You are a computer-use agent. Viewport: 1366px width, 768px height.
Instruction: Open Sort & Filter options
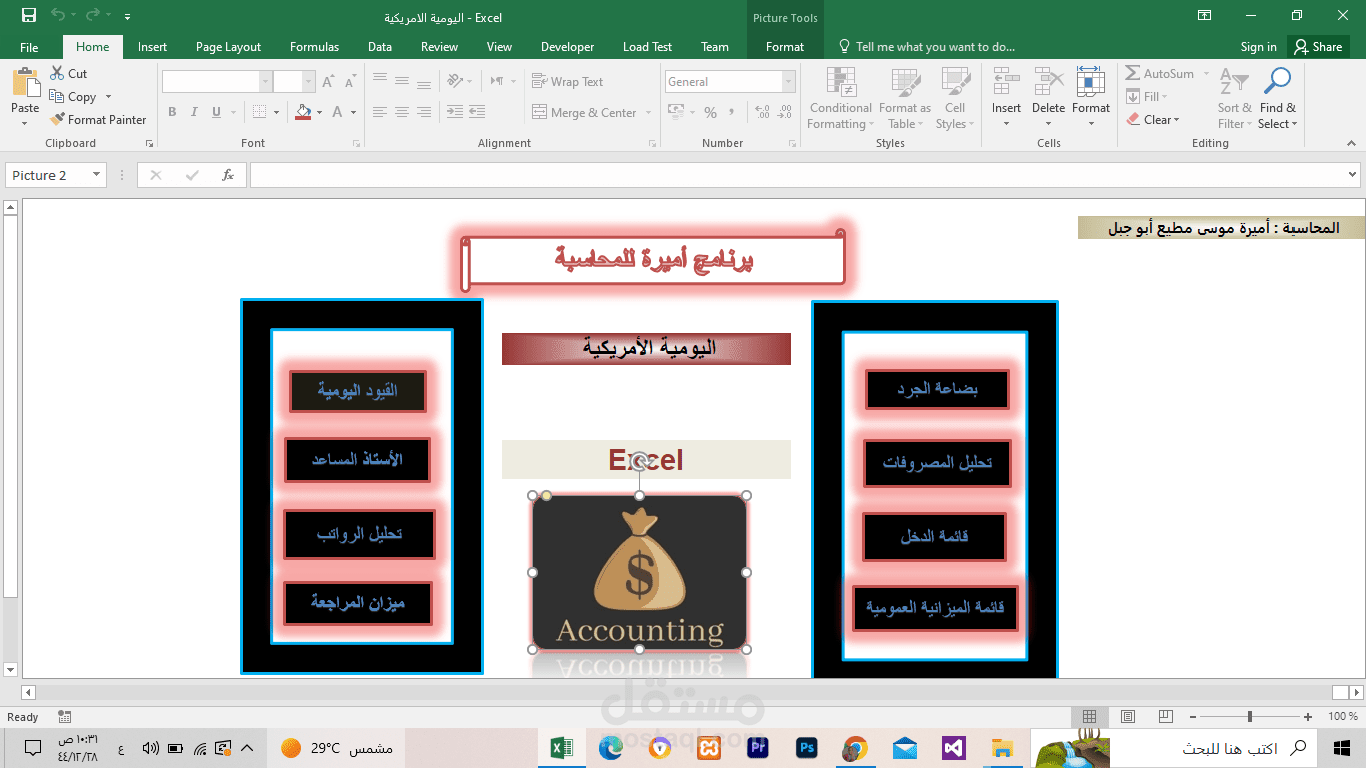click(x=1233, y=98)
